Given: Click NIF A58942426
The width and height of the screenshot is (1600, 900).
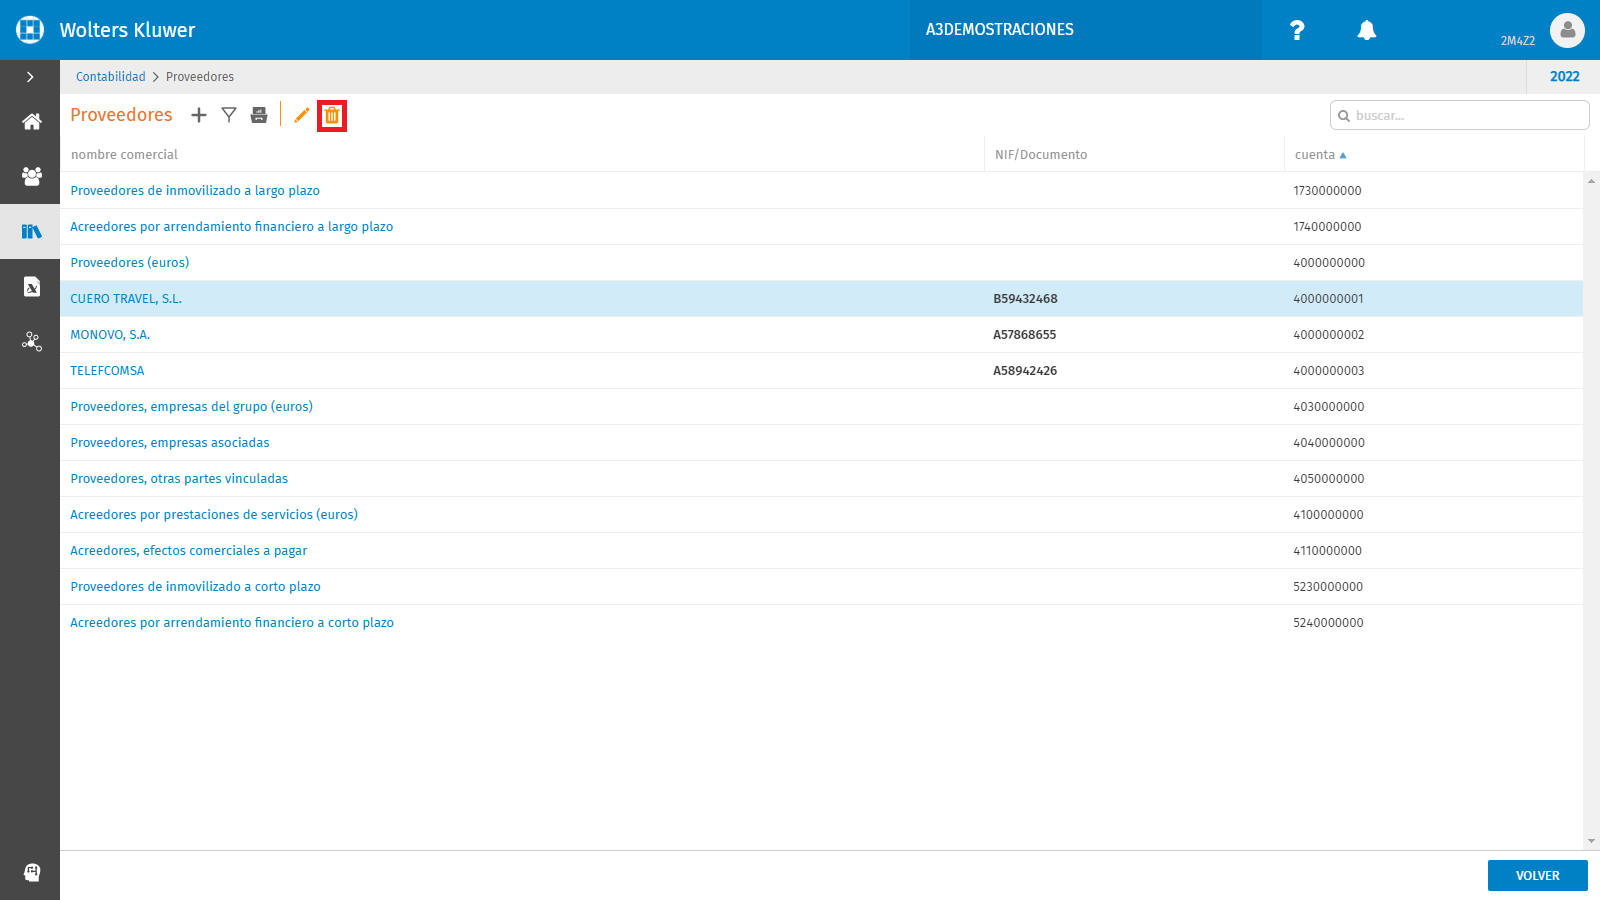Looking at the screenshot, I should 1025,371.
